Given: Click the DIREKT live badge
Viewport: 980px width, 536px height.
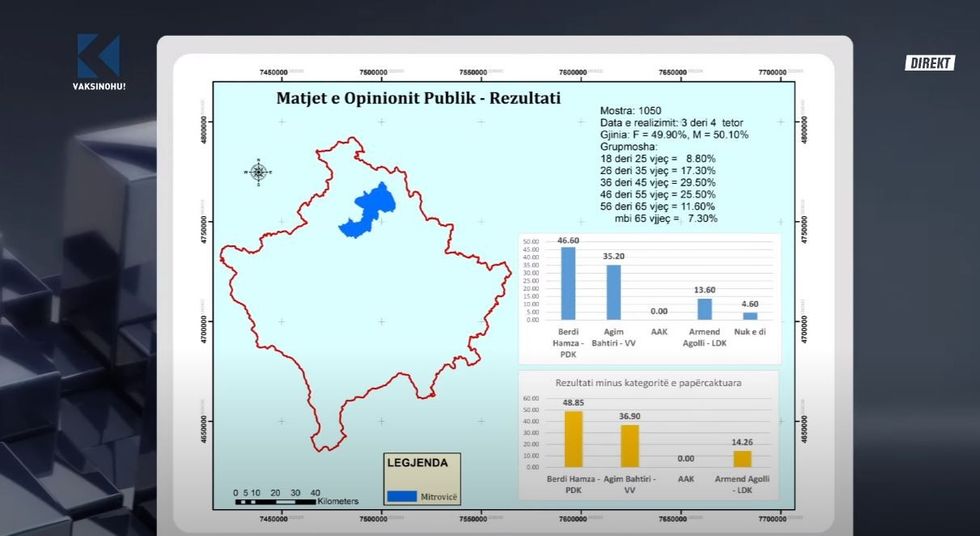Looking at the screenshot, I should coord(930,63).
